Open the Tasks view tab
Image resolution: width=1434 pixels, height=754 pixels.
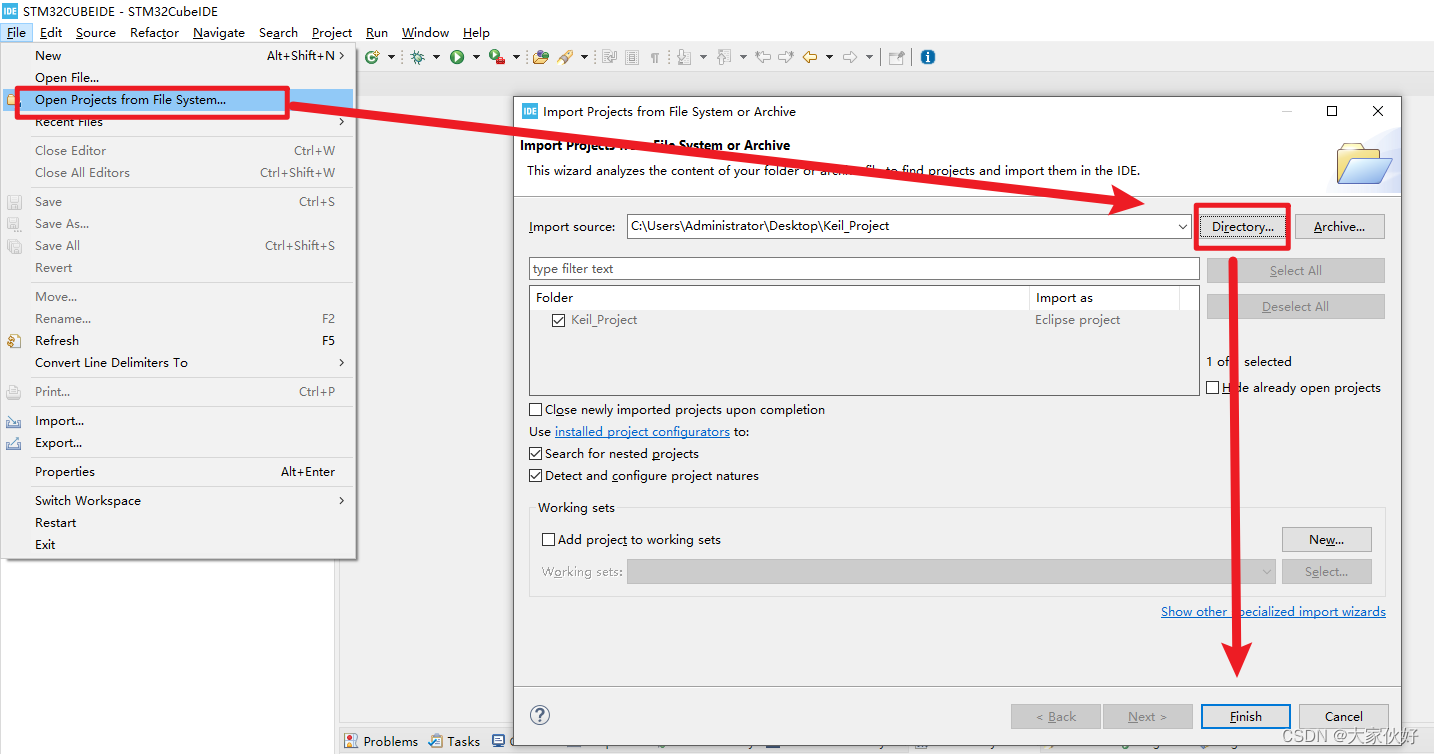click(454, 741)
